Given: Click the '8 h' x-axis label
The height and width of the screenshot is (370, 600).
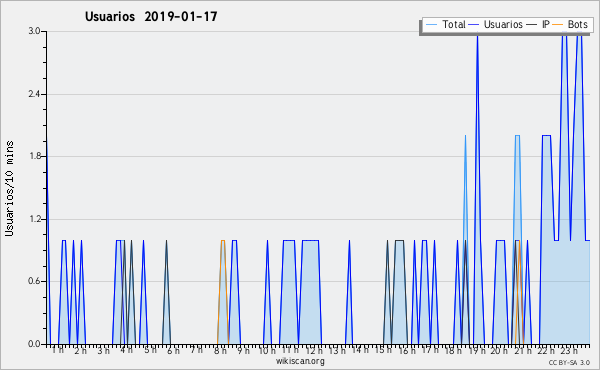Looking at the screenshot, I should click(220, 351).
